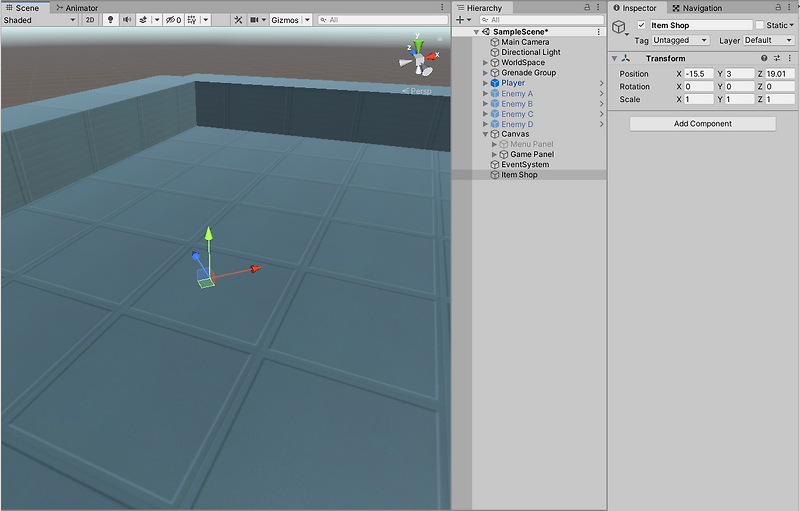Switch to the Inspector tab
The height and width of the screenshot is (511, 800).
(635, 8)
